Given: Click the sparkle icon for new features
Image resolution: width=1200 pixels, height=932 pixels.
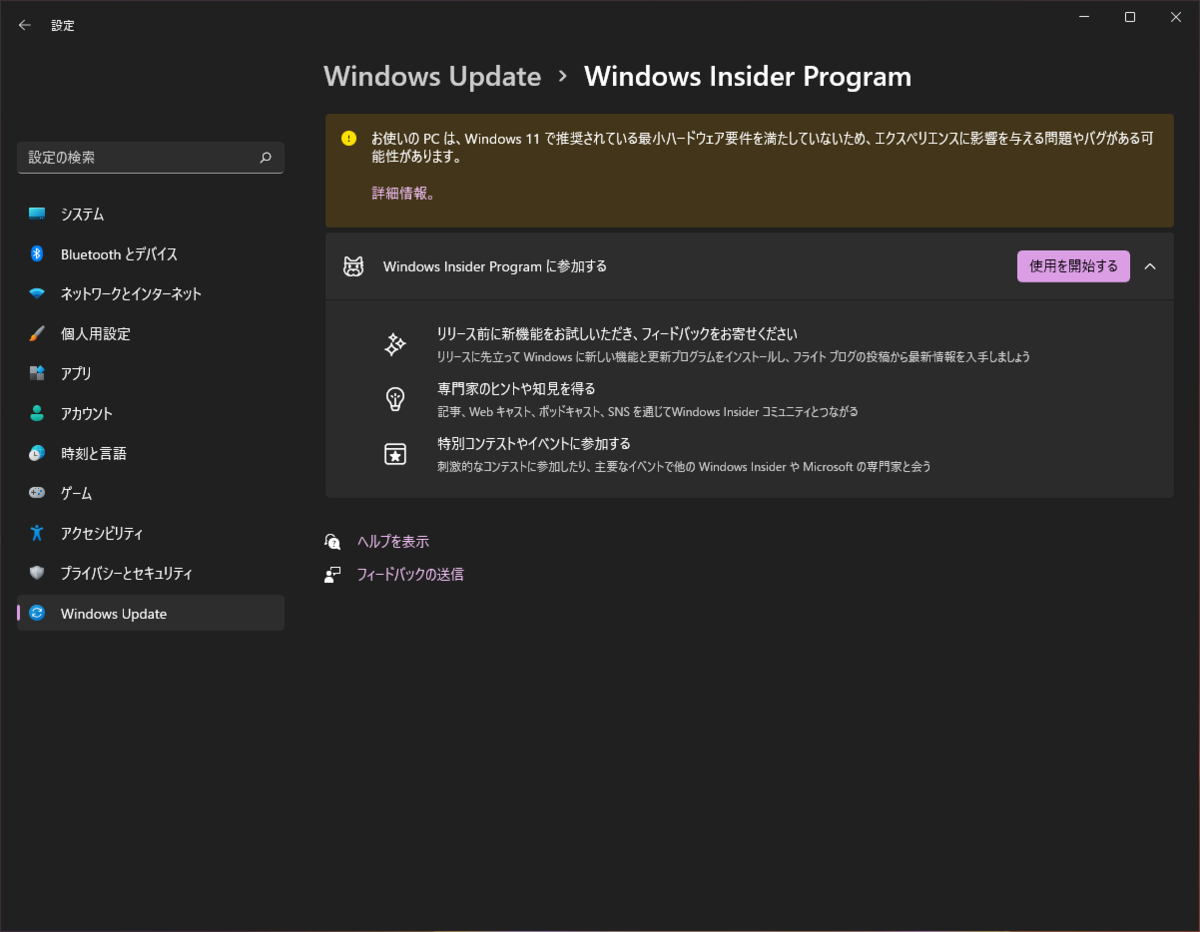Looking at the screenshot, I should [395, 345].
